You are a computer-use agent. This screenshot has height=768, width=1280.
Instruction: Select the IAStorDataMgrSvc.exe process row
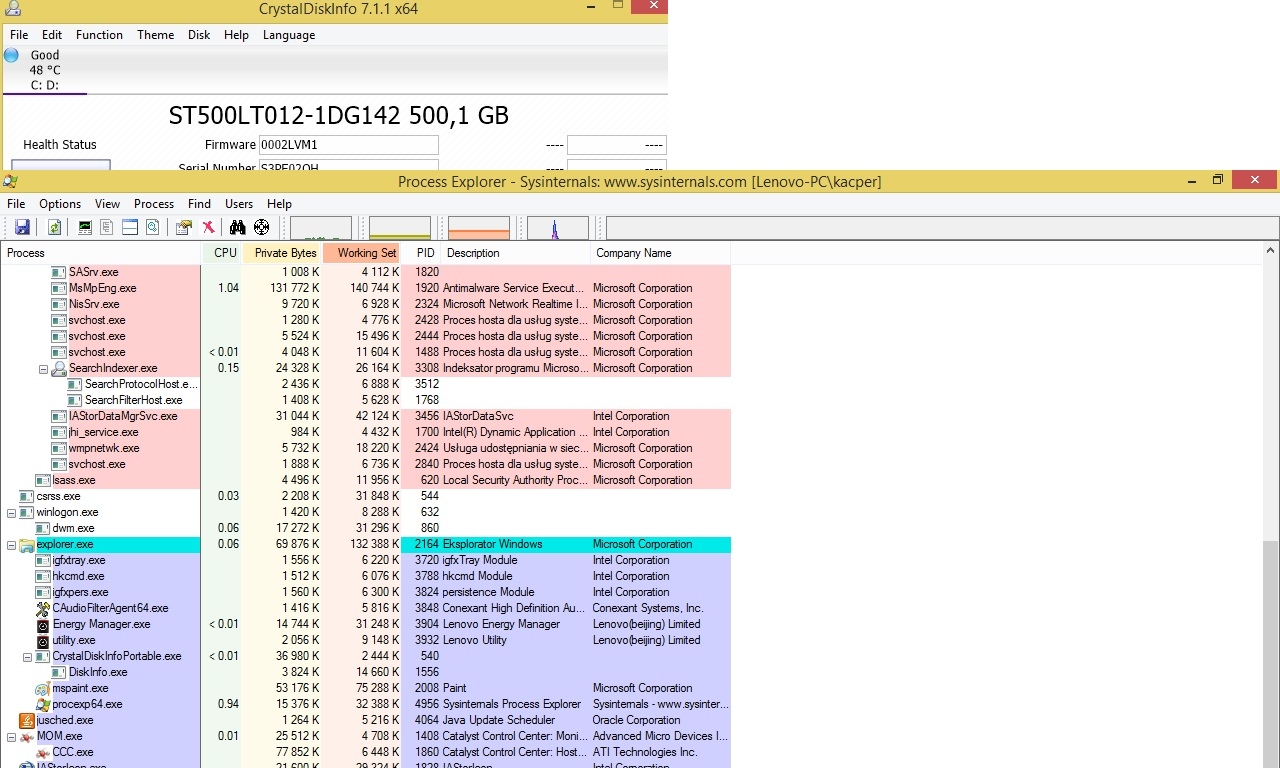[x=366, y=416]
